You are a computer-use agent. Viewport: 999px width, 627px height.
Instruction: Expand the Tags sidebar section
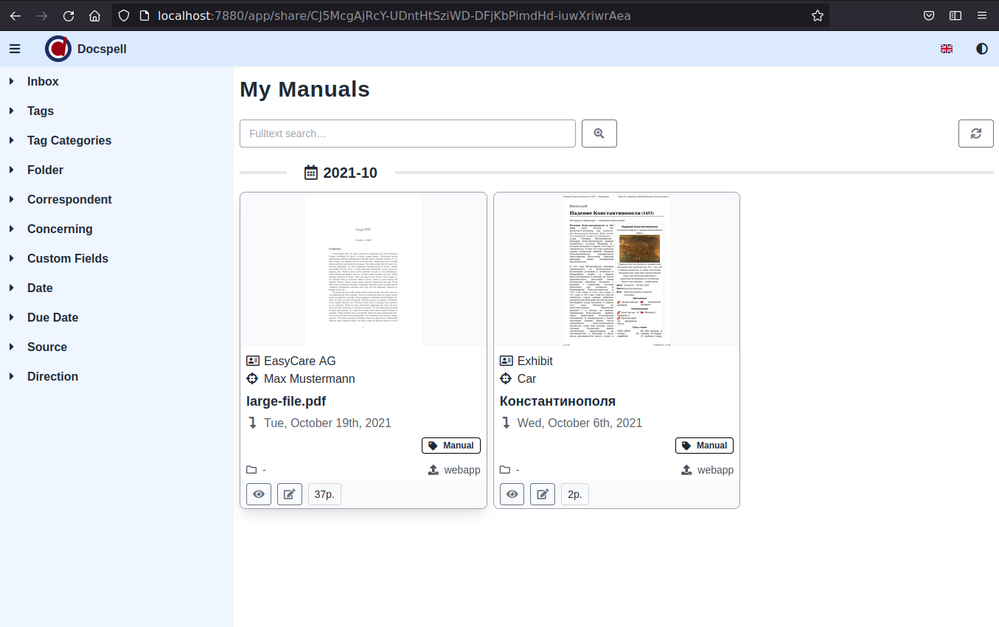coord(40,111)
